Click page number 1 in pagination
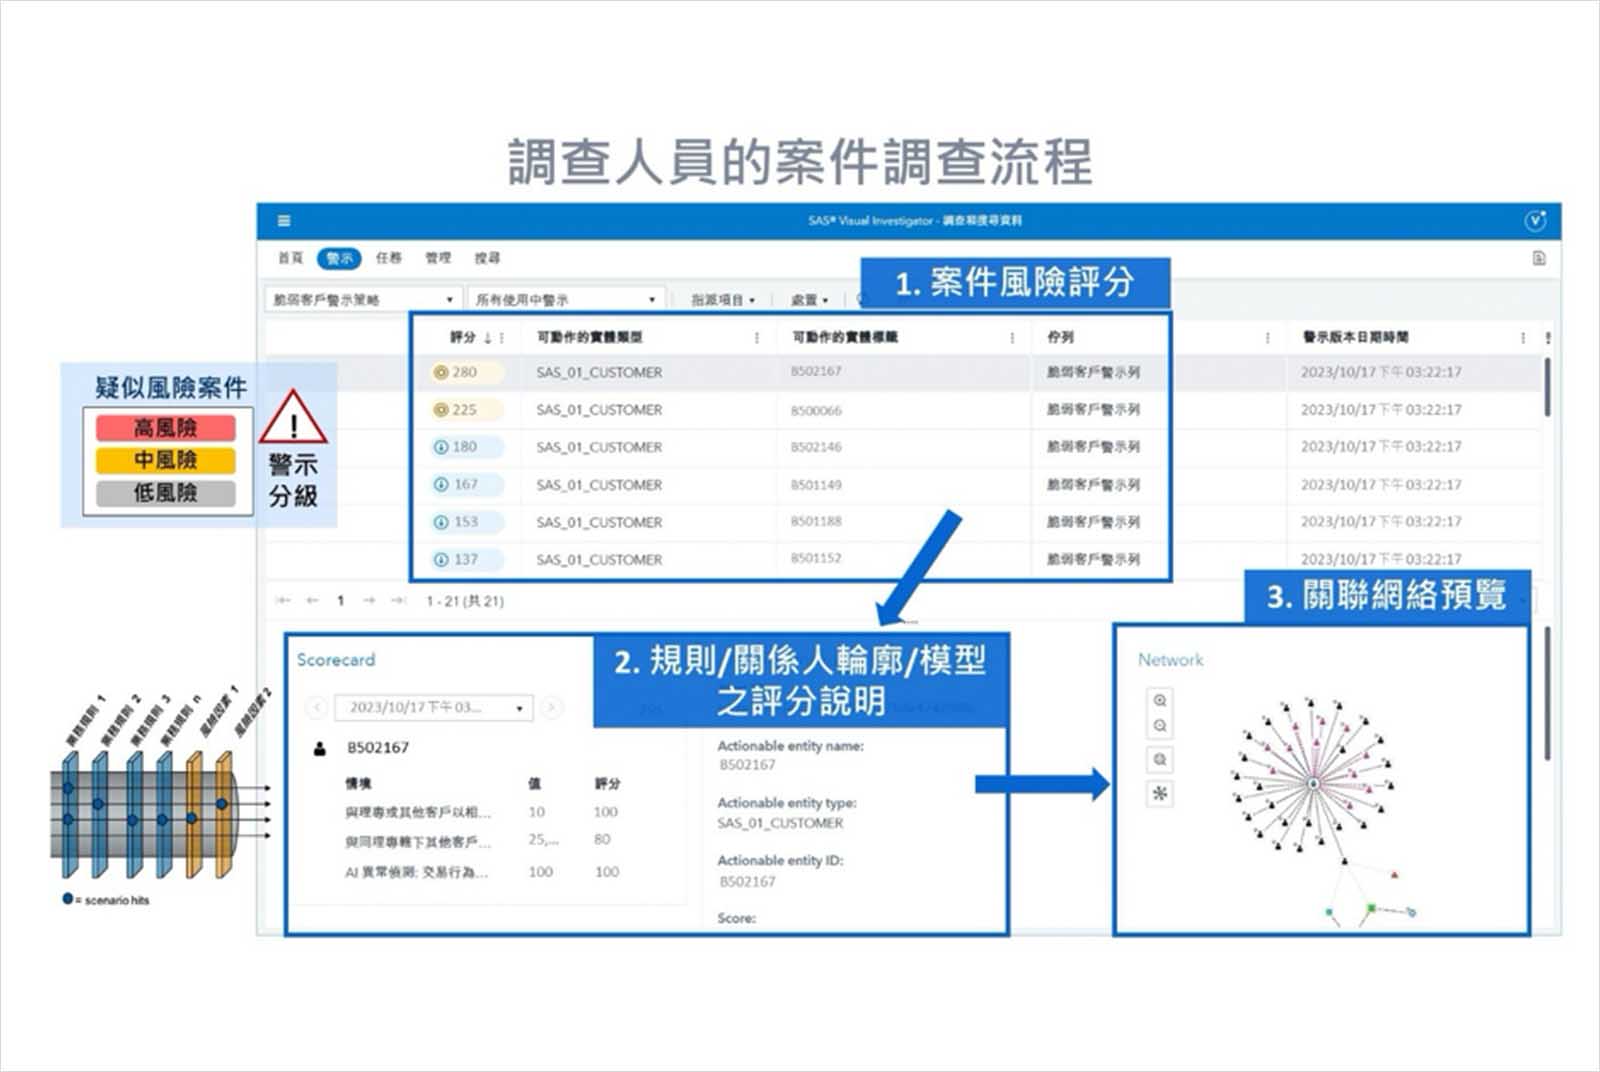Screen dimensions: 1600x1072 (x=341, y=601)
